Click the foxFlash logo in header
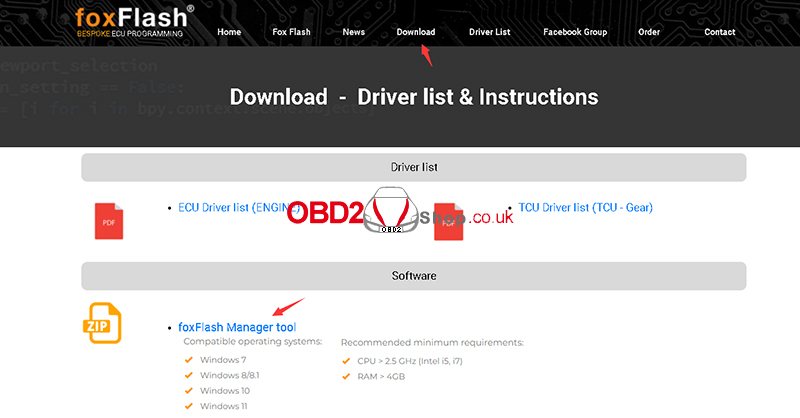Image resolution: width=800 pixels, height=418 pixels. coord(134,20)
